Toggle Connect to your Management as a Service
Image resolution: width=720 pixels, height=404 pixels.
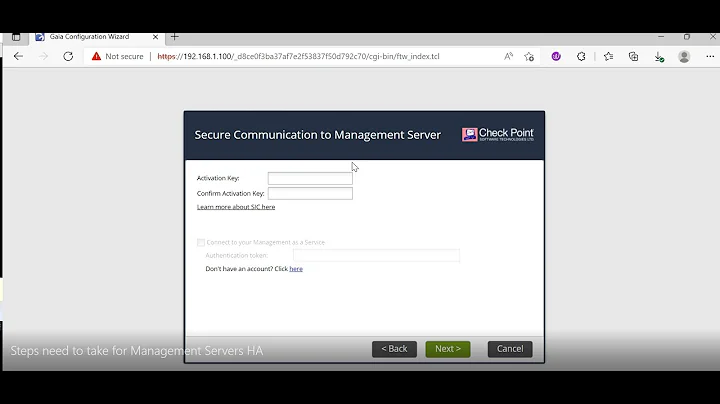201,242
